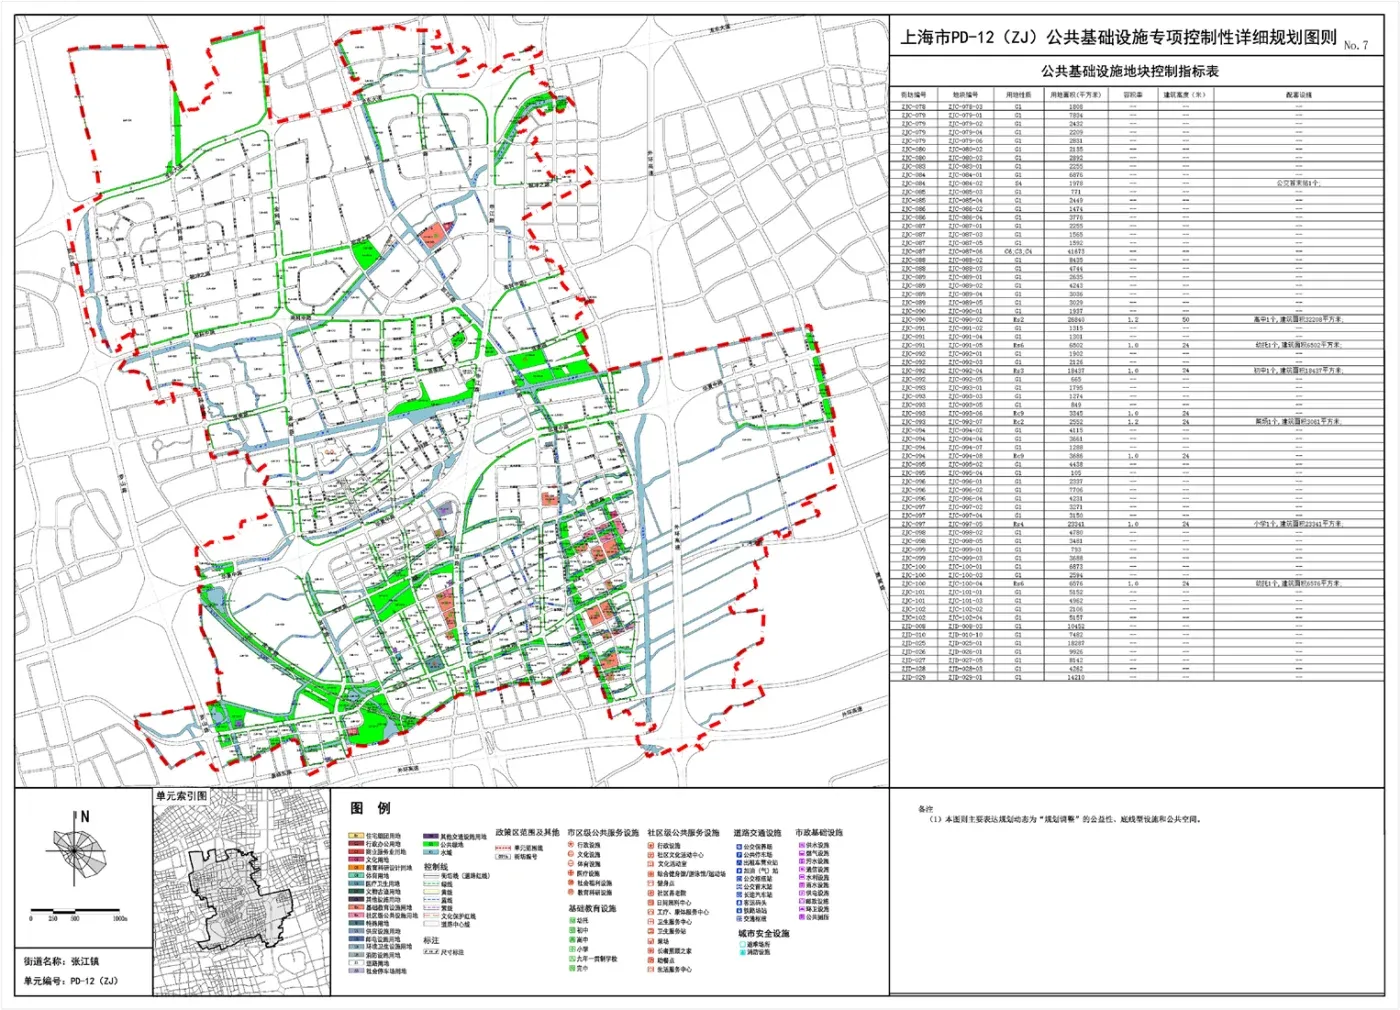The width and height of the screenshot is (1400, 1010).
Task: Click the 用地面积 table column header
Action: (1075, 95)
